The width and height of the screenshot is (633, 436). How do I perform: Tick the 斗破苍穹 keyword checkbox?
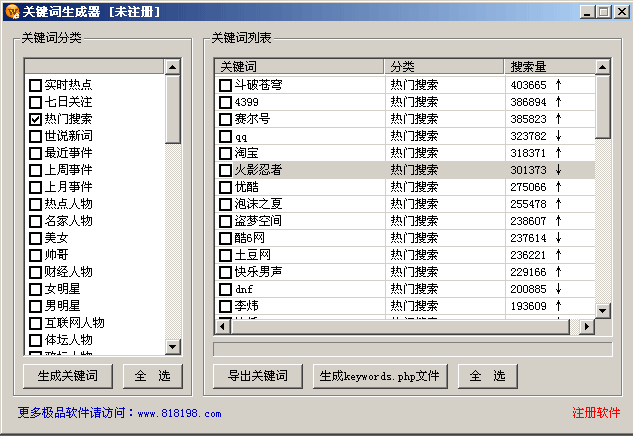[x=225, y=85]
